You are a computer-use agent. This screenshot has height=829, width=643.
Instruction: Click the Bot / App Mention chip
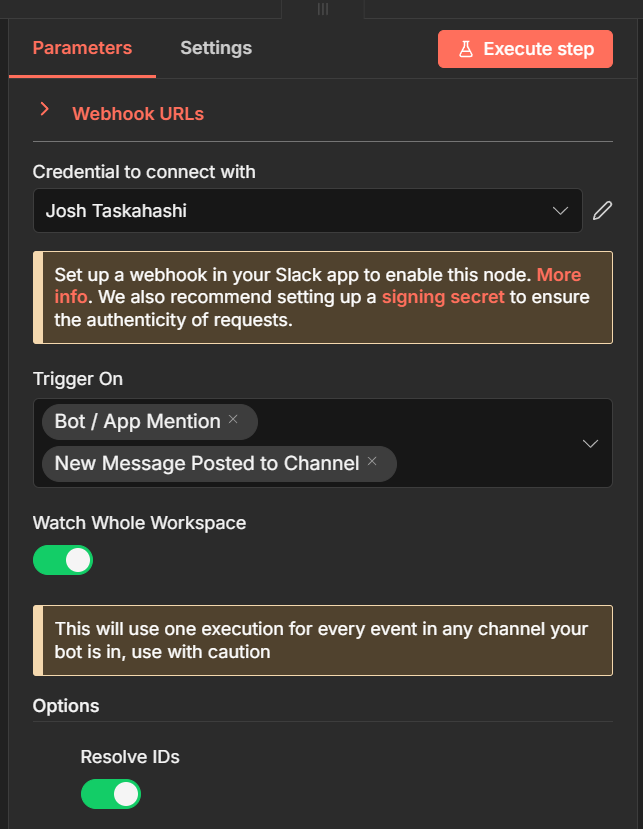click(x=137, y=422)
